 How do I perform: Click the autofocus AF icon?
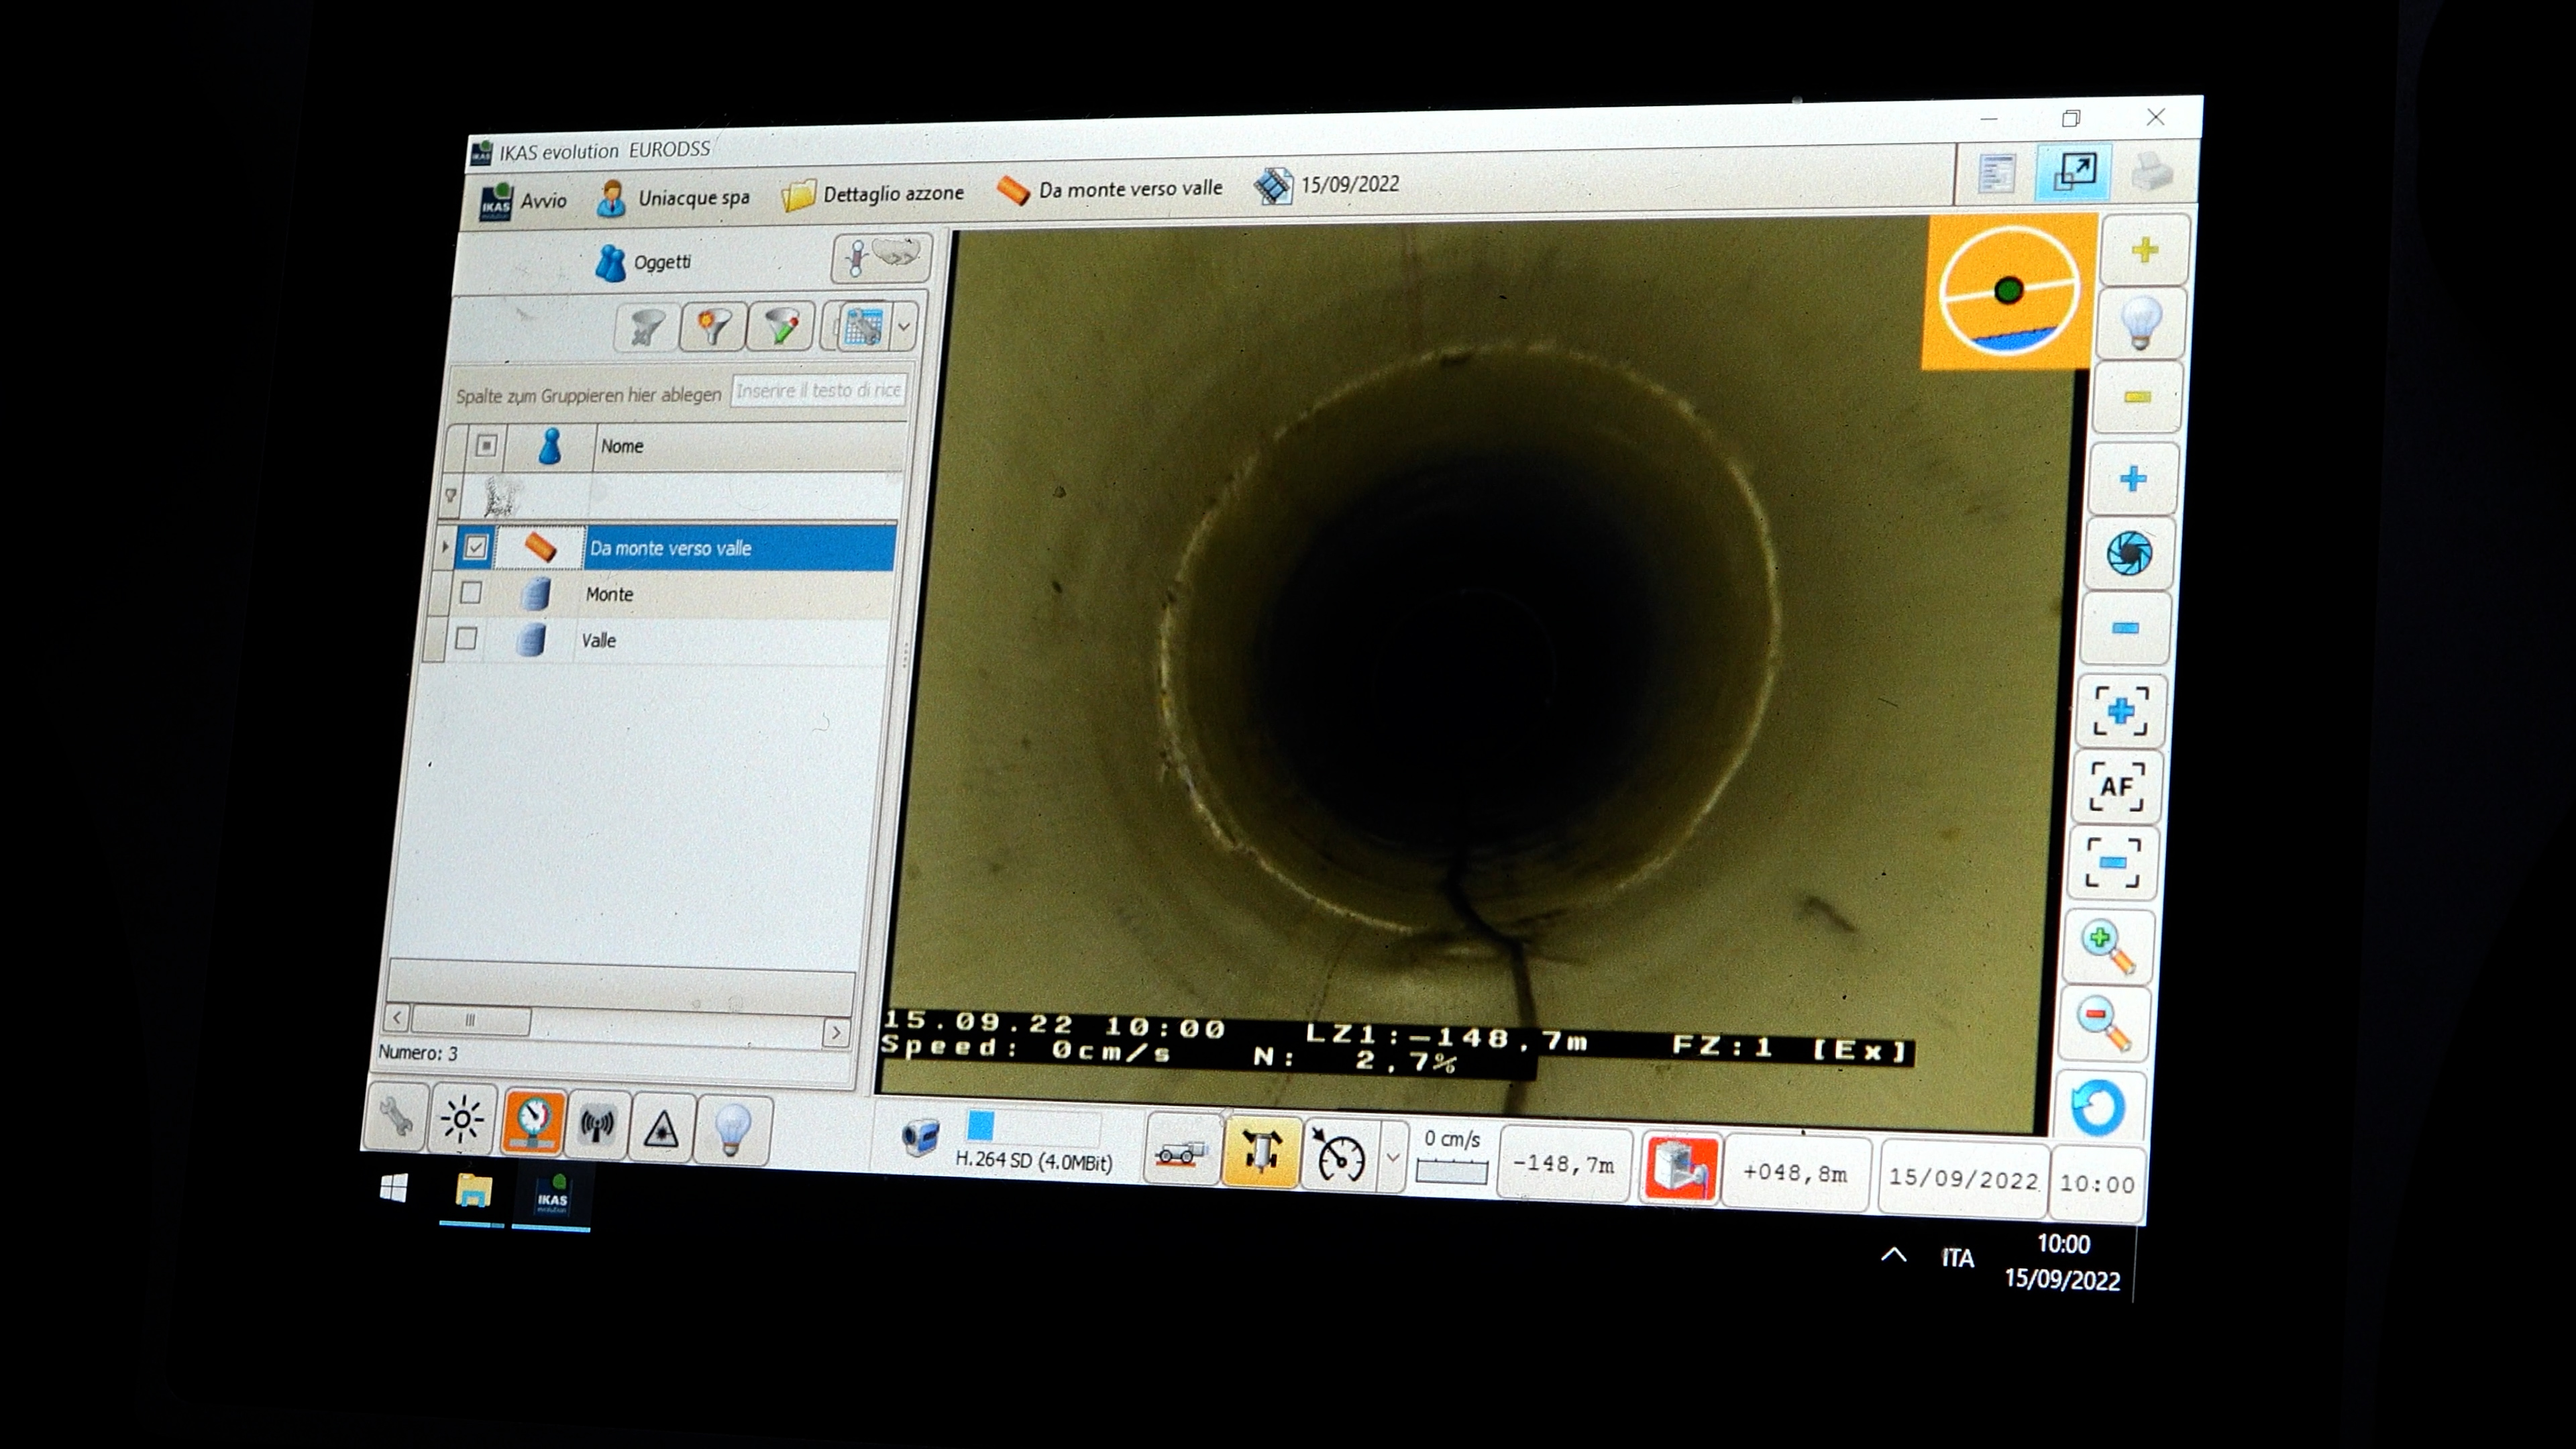click(x=2116, y=786)
